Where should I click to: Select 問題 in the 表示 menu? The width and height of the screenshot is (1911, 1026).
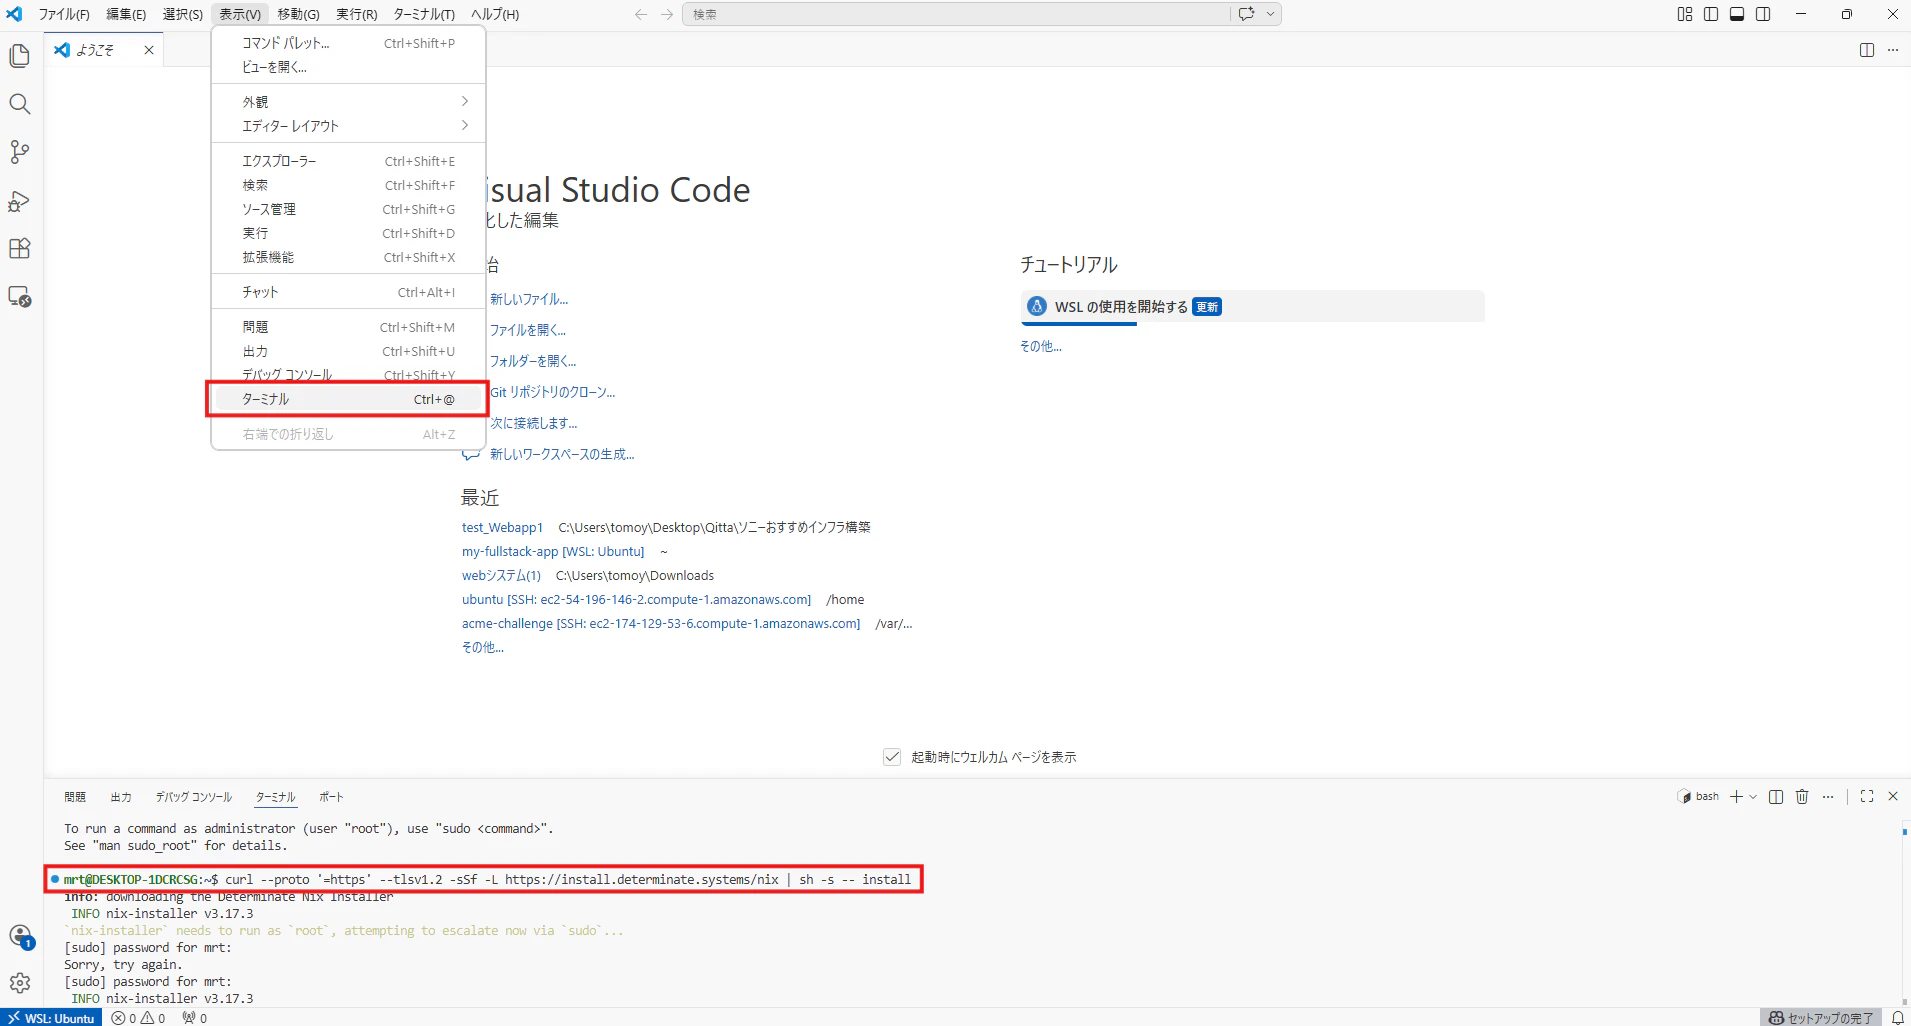pos(348,327)
